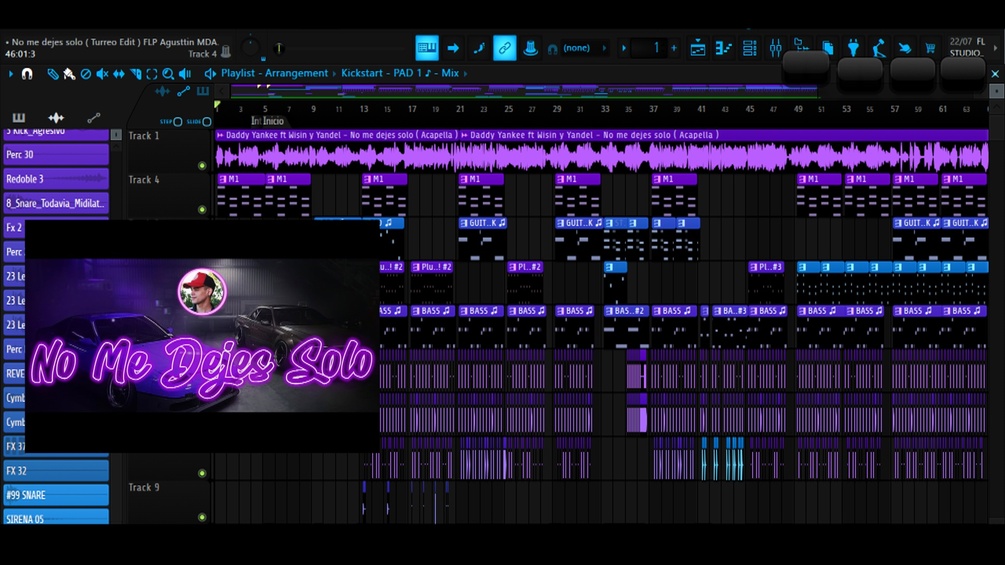Image resolution: width=1005 pixels, height=565 pixels.
Task: Select the Track 4 label
Action: coord(144,180)
